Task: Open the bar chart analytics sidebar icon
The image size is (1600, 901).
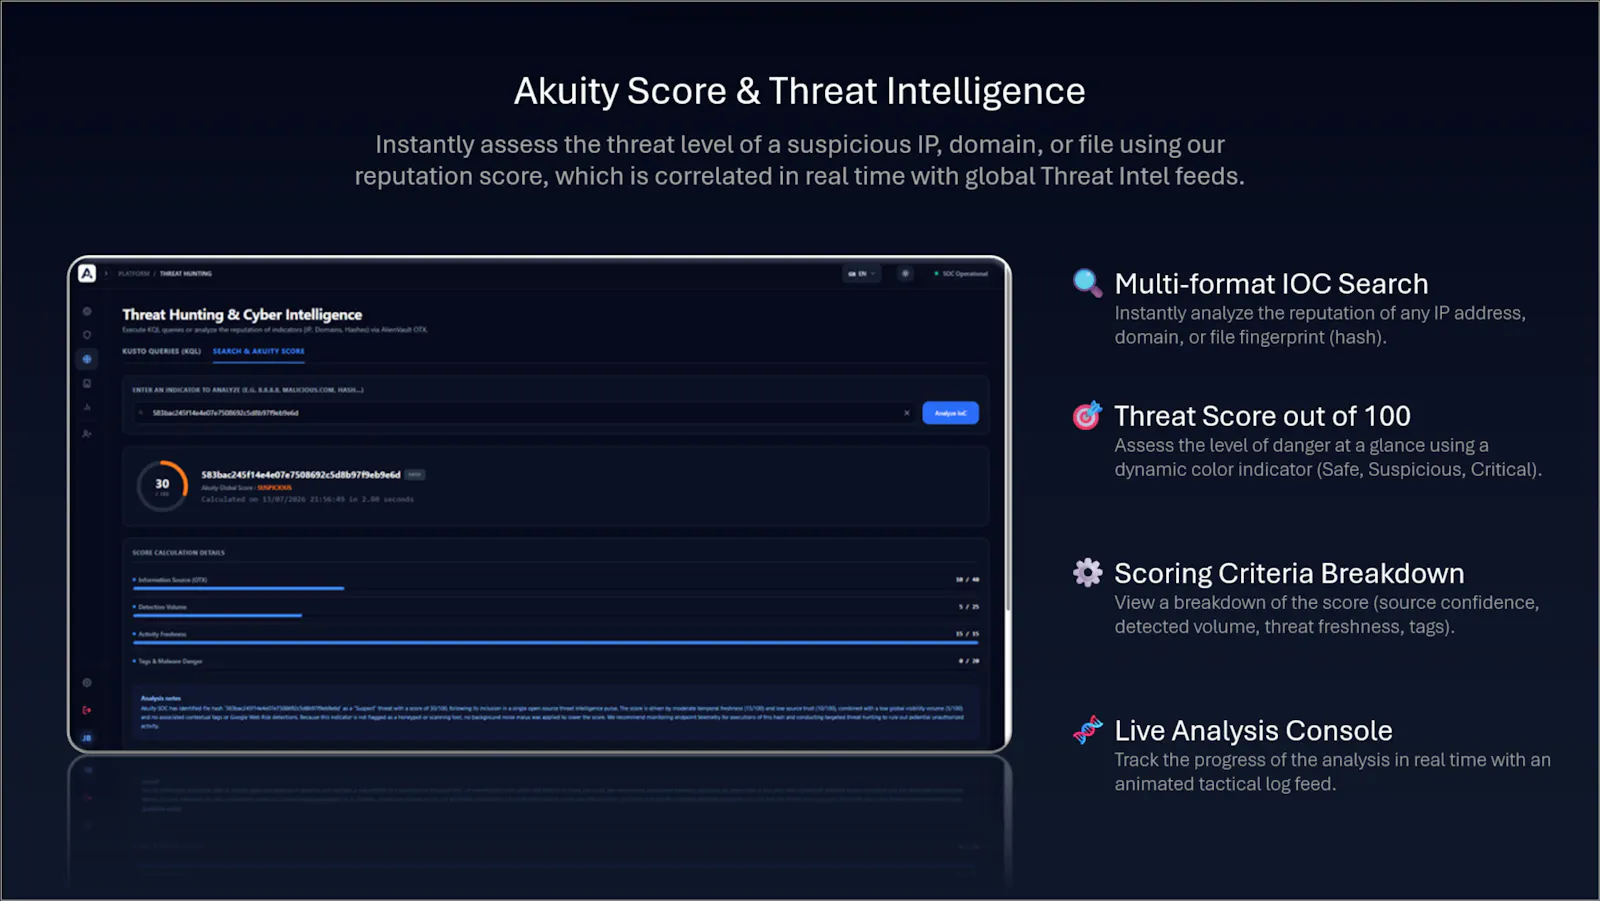Action: [87, 407]
